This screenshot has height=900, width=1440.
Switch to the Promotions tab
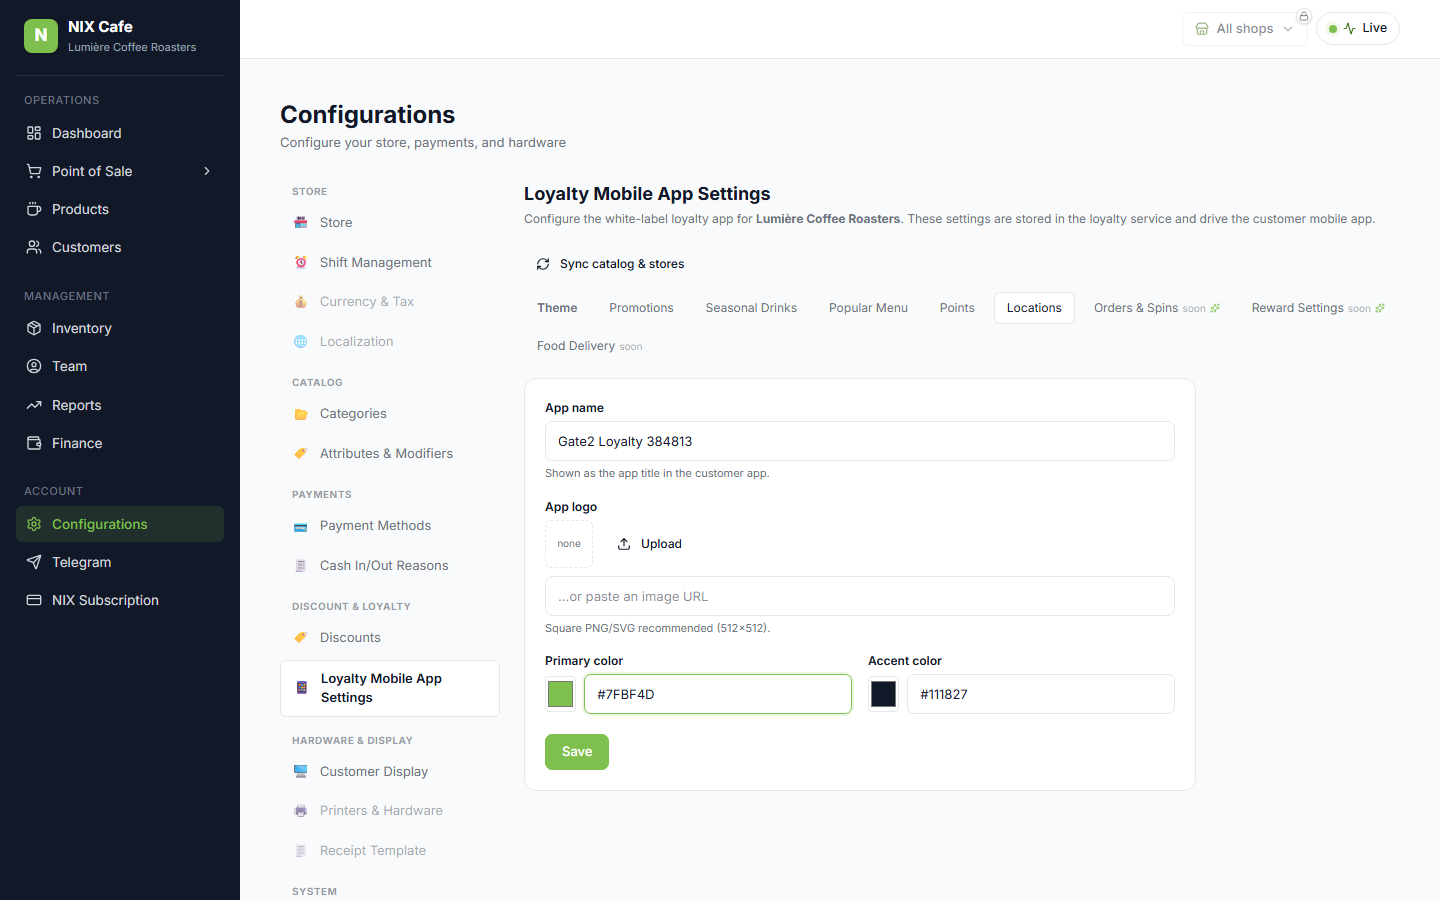pos(641,308)
